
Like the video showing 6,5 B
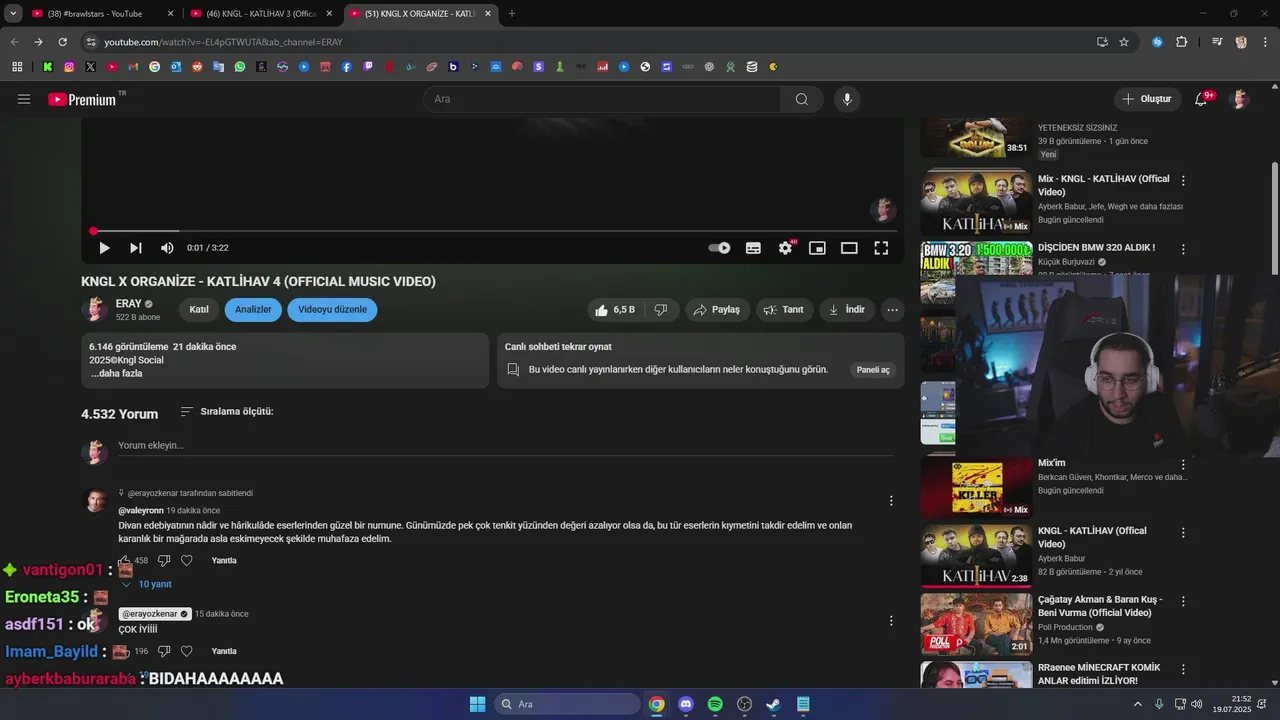[x=614, y=310]
